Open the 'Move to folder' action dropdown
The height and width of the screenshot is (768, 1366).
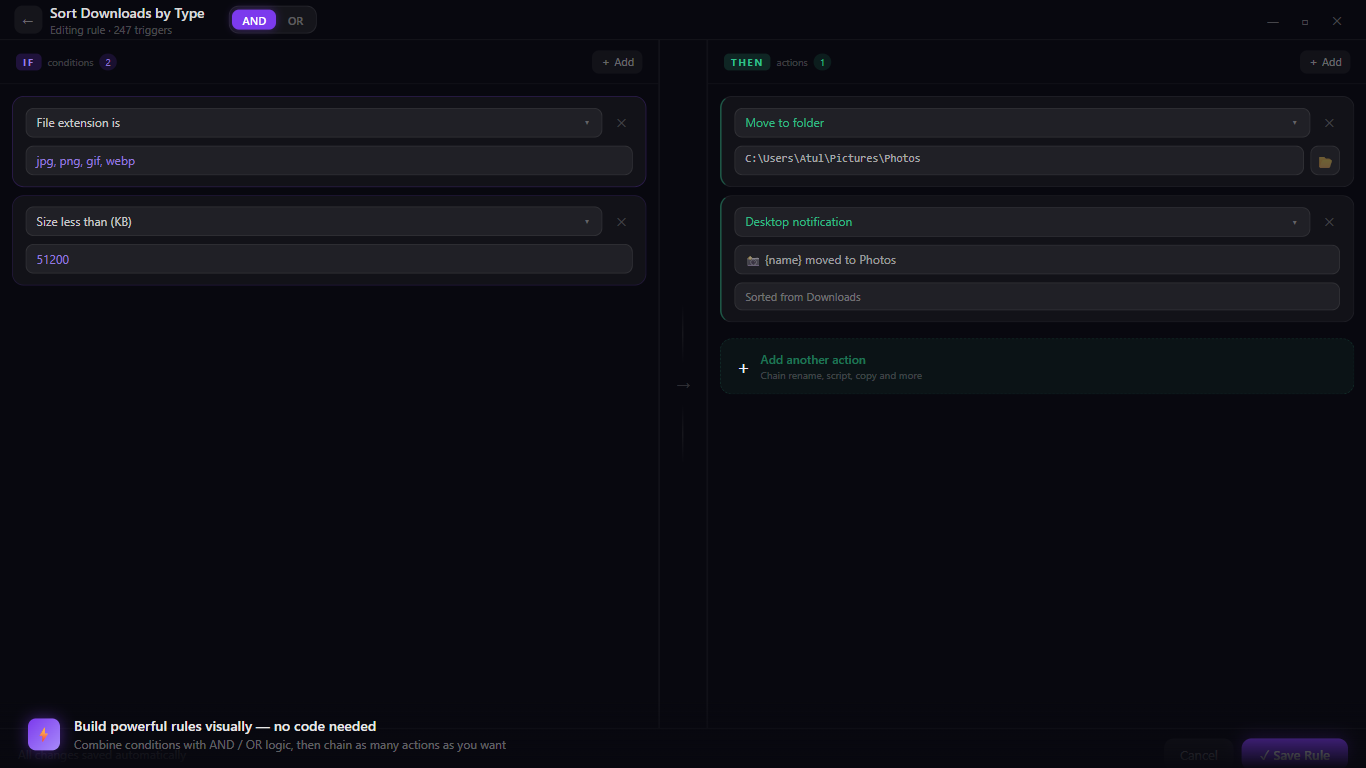click(x=1022, y=123)
